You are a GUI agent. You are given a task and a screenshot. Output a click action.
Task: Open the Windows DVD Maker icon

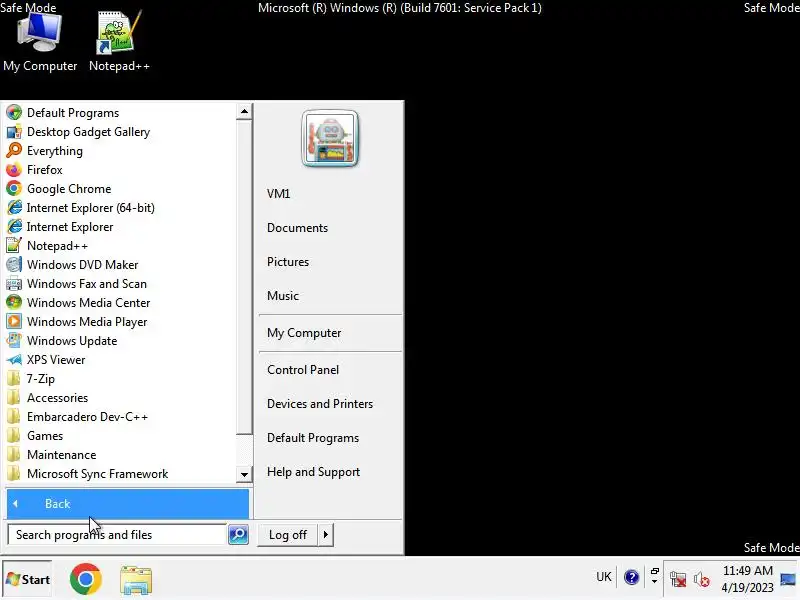[14, 265]
